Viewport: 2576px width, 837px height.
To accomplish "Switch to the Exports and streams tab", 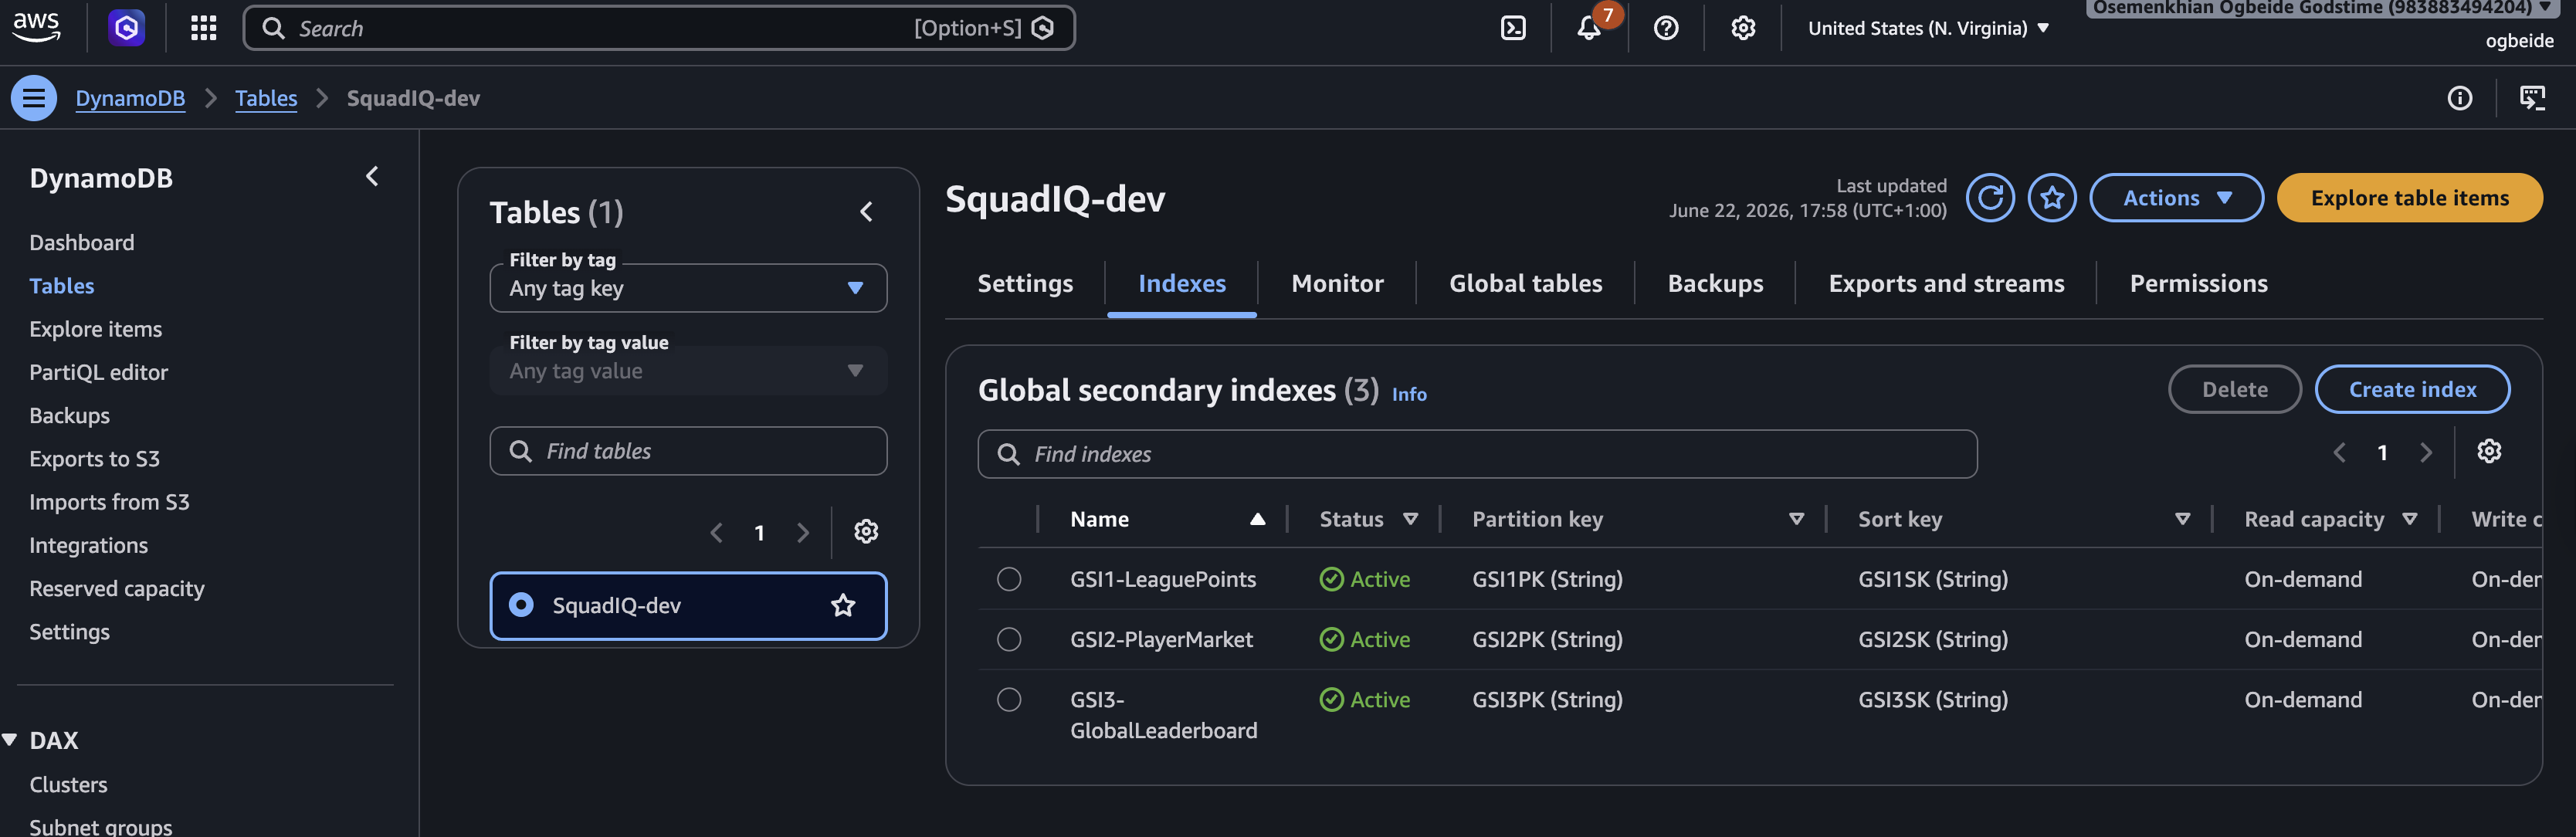I will [x=1946, y=284].
